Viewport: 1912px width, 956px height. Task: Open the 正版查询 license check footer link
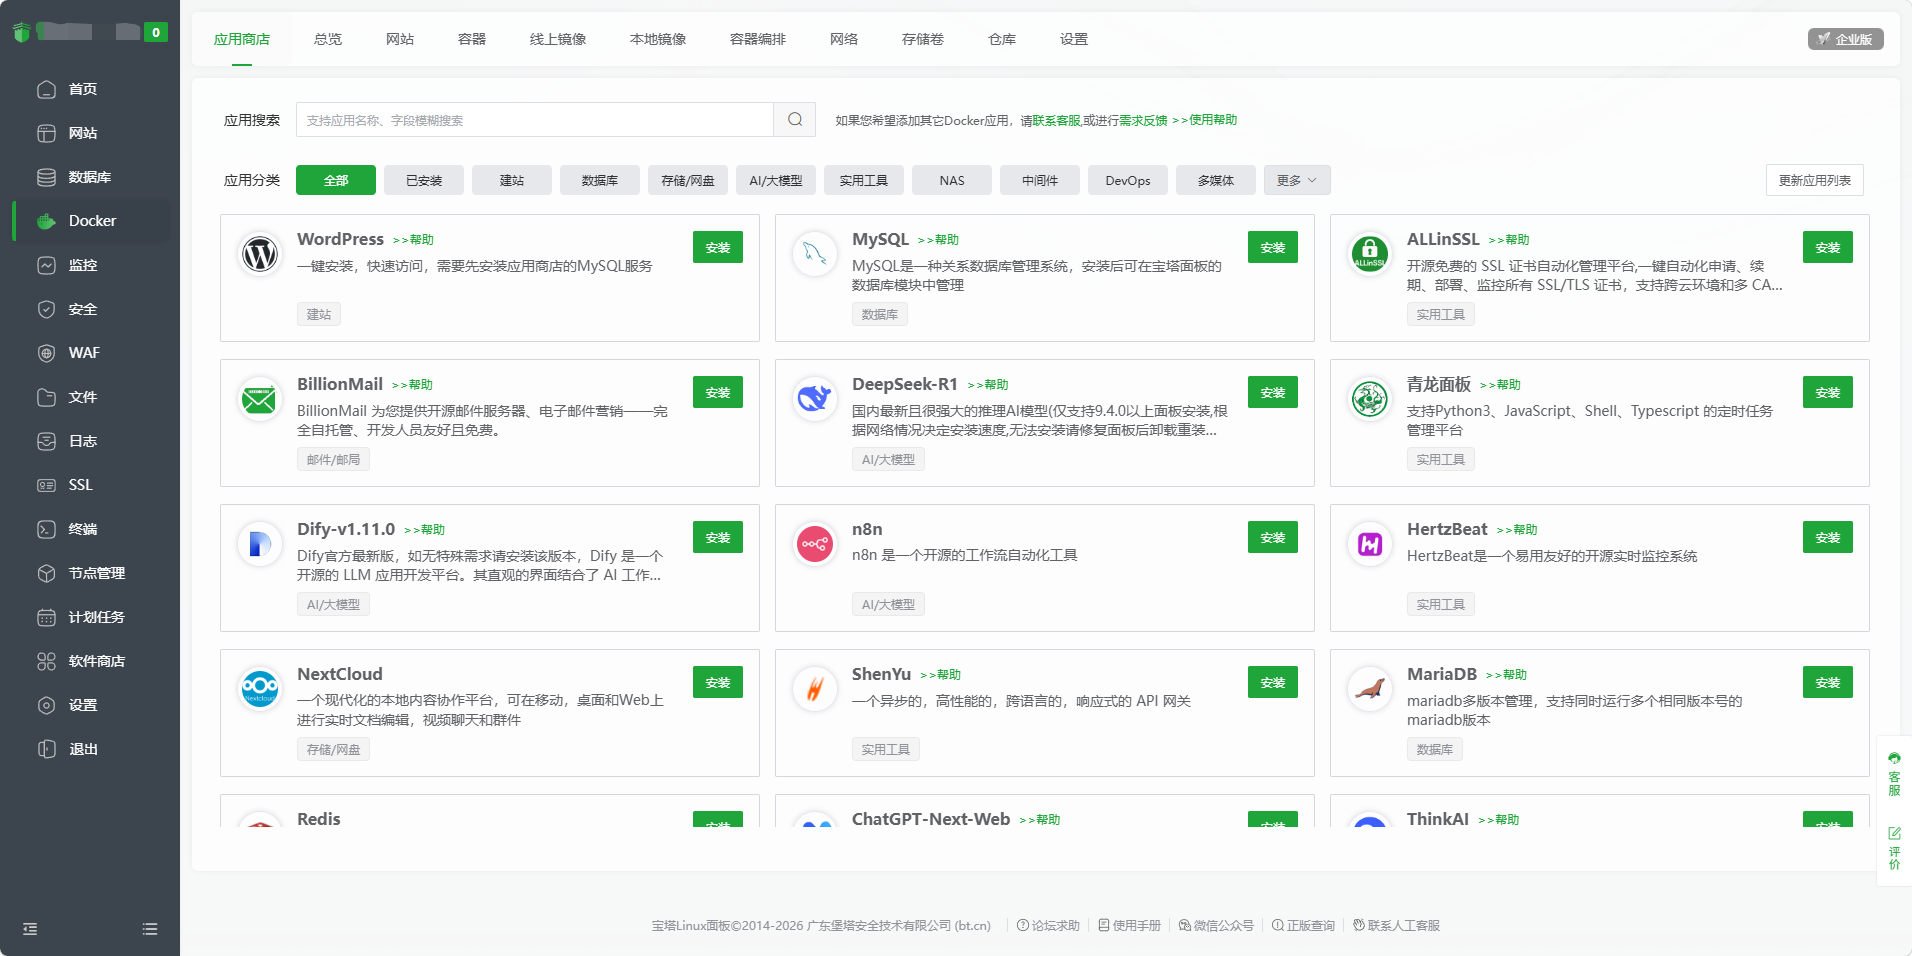pyautogui.click(x=1303, y=926)
